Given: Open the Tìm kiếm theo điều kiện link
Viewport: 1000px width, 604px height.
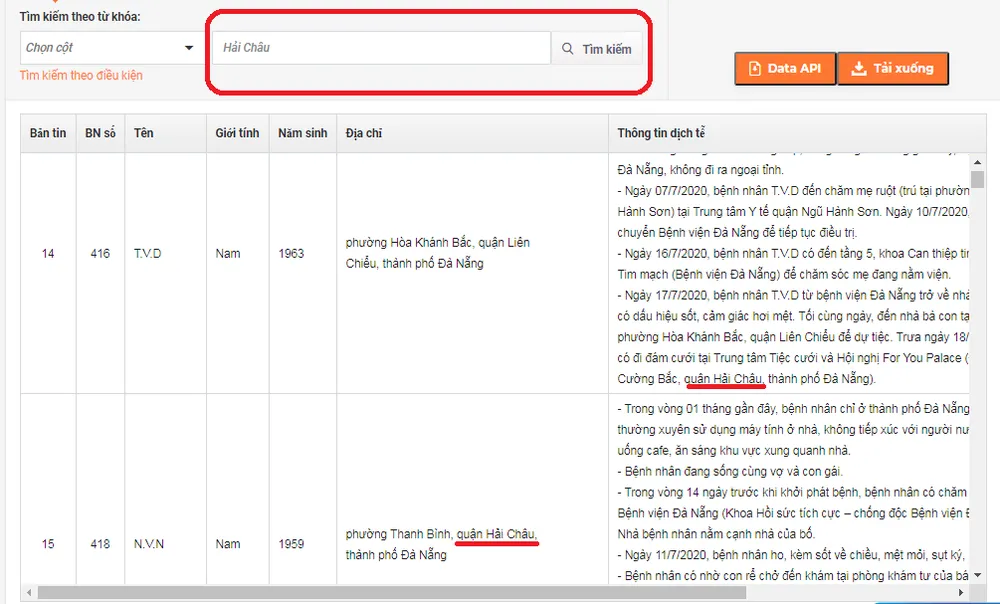Looking at the screenshot, I should (x=81, y=76).
